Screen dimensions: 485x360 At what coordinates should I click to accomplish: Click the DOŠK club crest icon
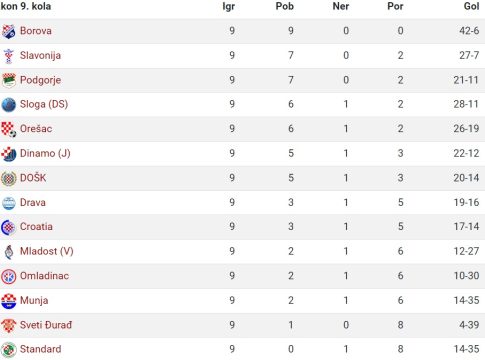(9, 178)
